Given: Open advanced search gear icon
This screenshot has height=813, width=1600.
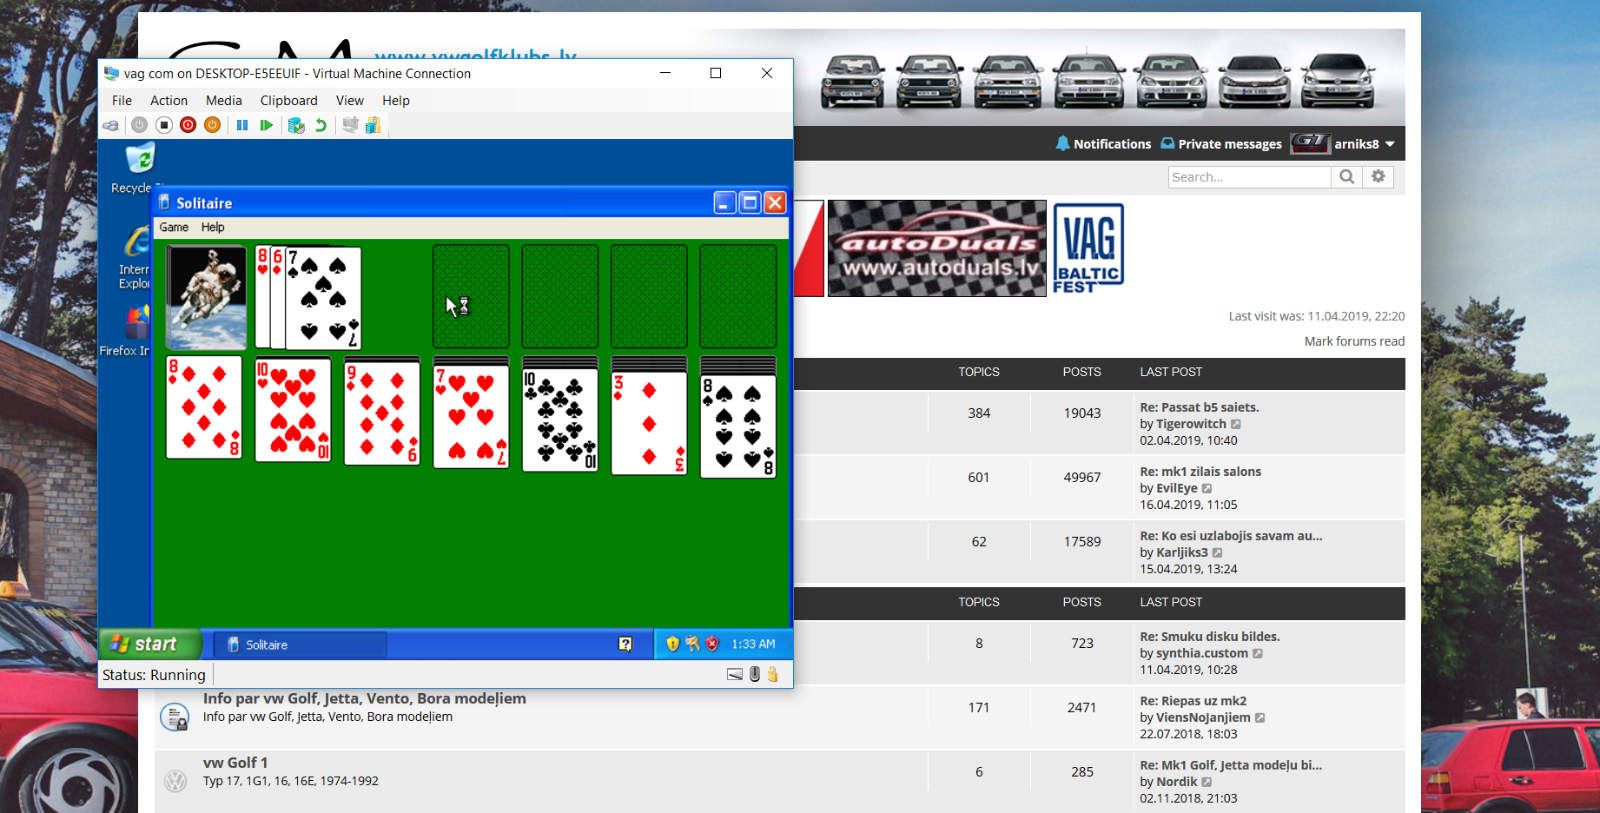Looking at the screenshot, I should 1378,177.
